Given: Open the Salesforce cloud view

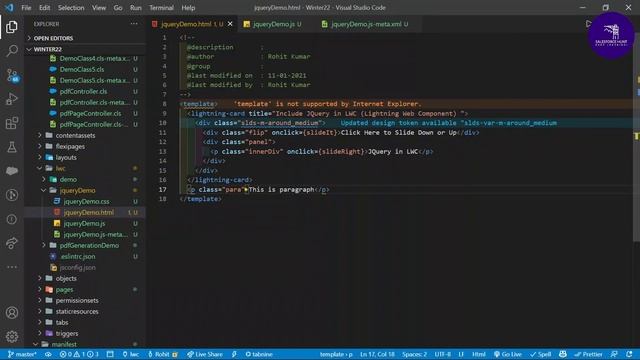Looking at the screenshot, I should 12,171.
